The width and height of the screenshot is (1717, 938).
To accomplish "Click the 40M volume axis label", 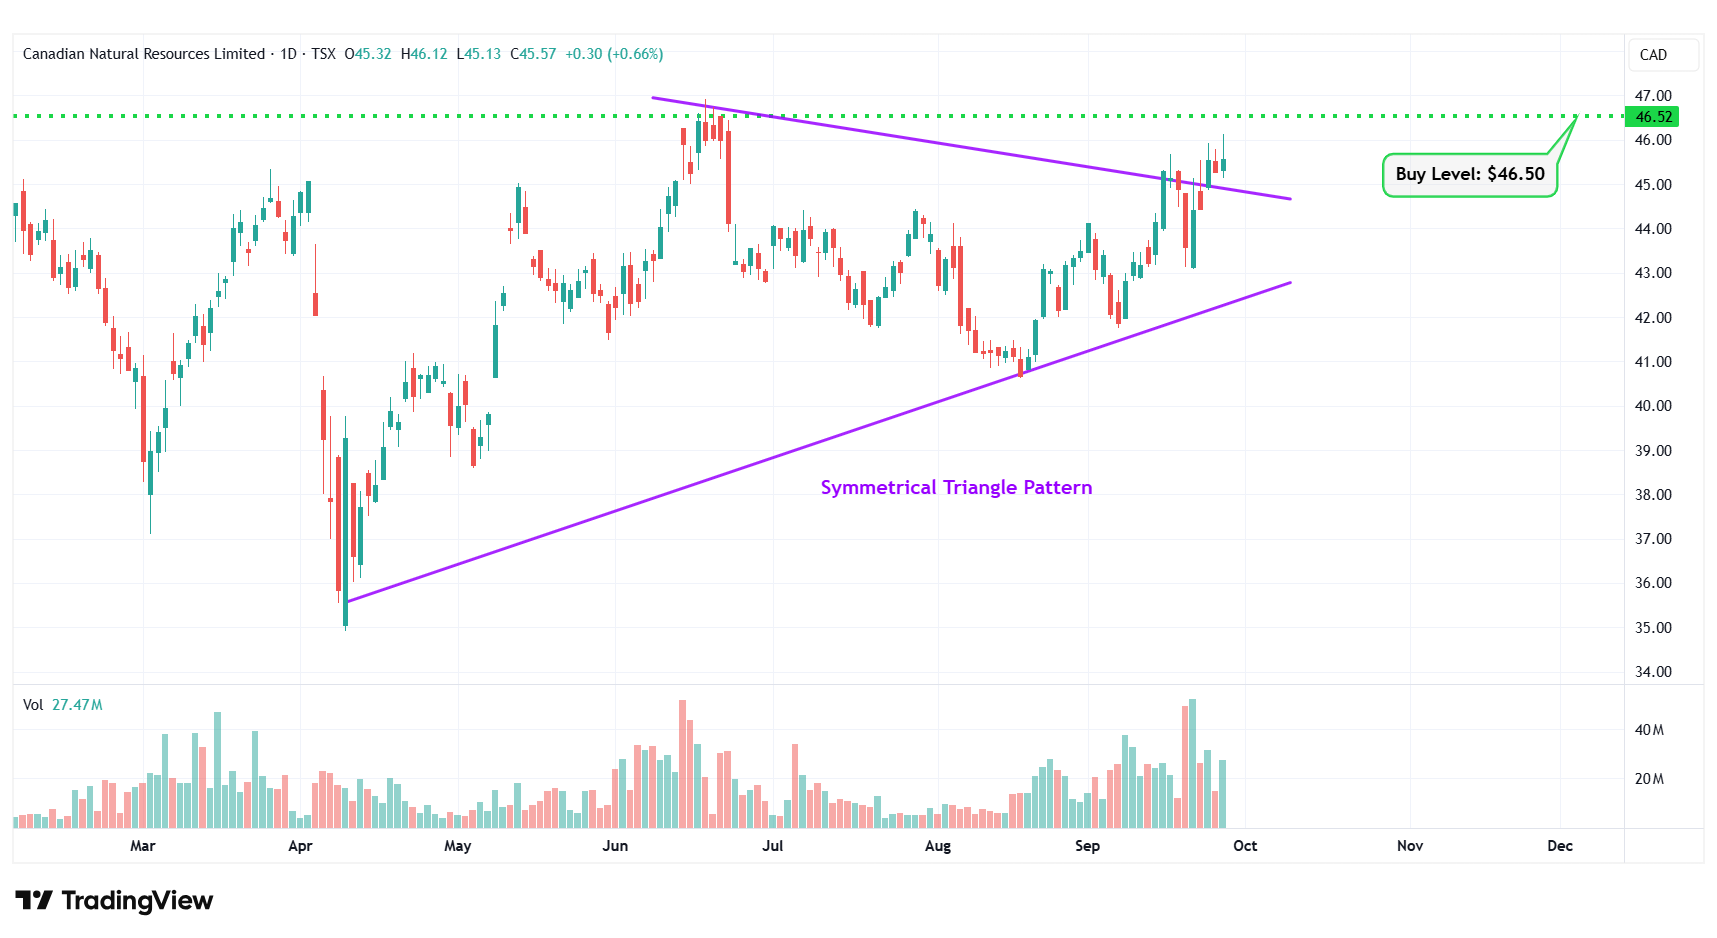I will (x=1648, y=730).
